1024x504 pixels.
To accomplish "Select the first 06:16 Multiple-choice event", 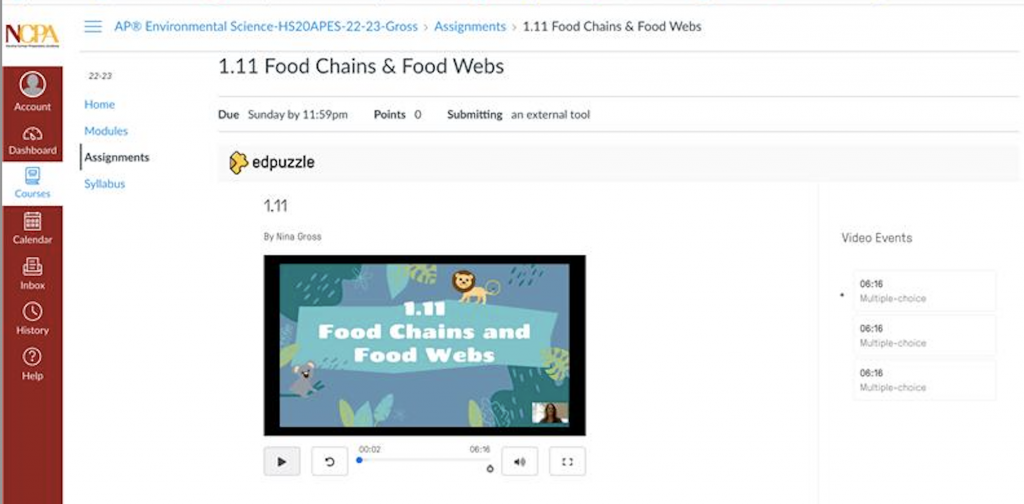I will click(x=925, y=291).
